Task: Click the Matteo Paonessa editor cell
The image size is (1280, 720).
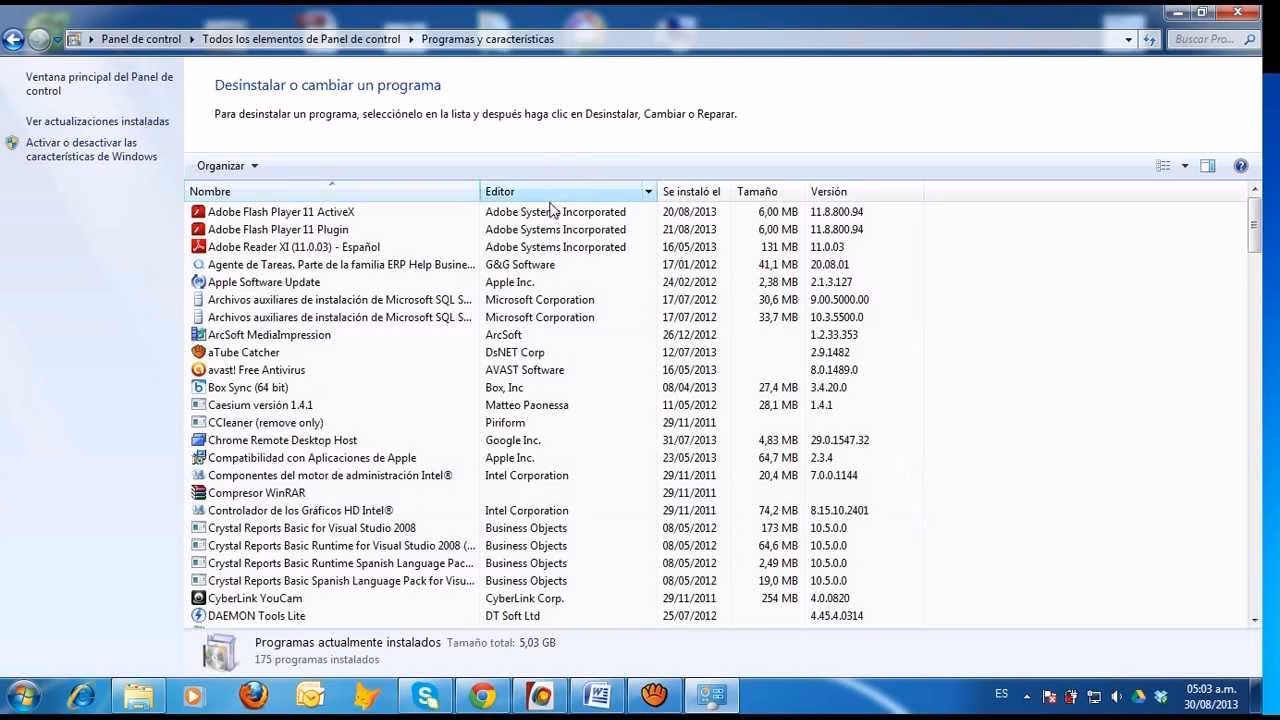Action: coord(527,405)
